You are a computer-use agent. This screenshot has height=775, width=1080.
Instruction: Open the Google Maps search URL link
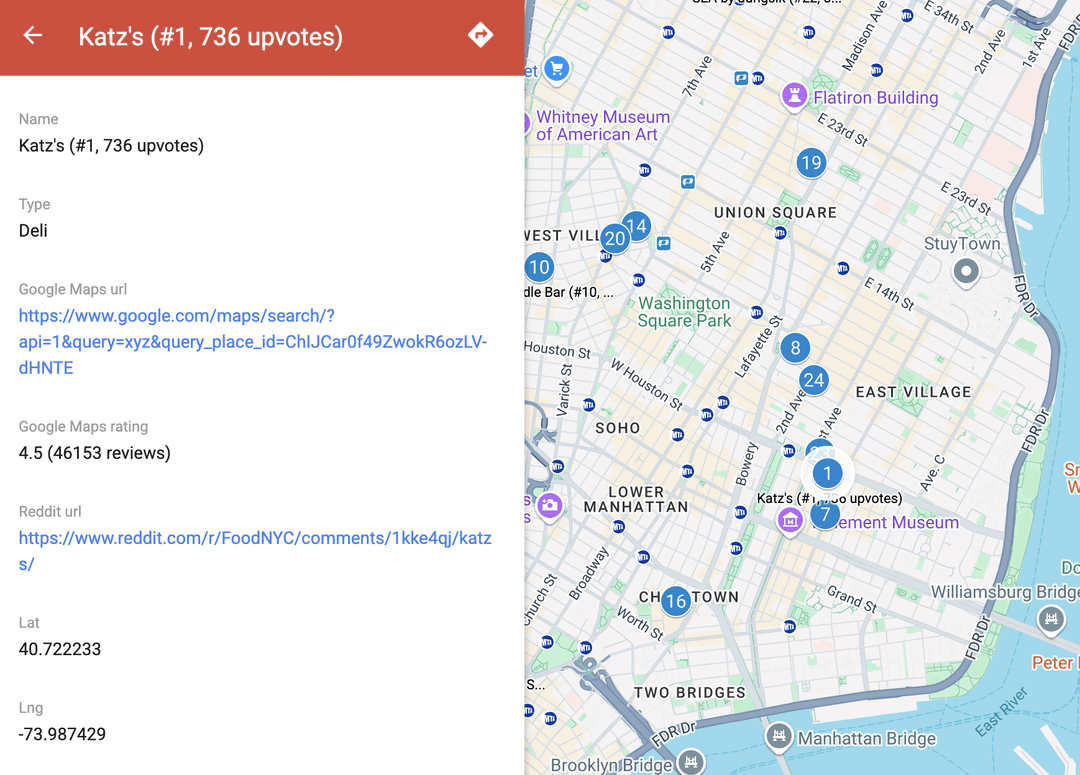click(253, 342)
